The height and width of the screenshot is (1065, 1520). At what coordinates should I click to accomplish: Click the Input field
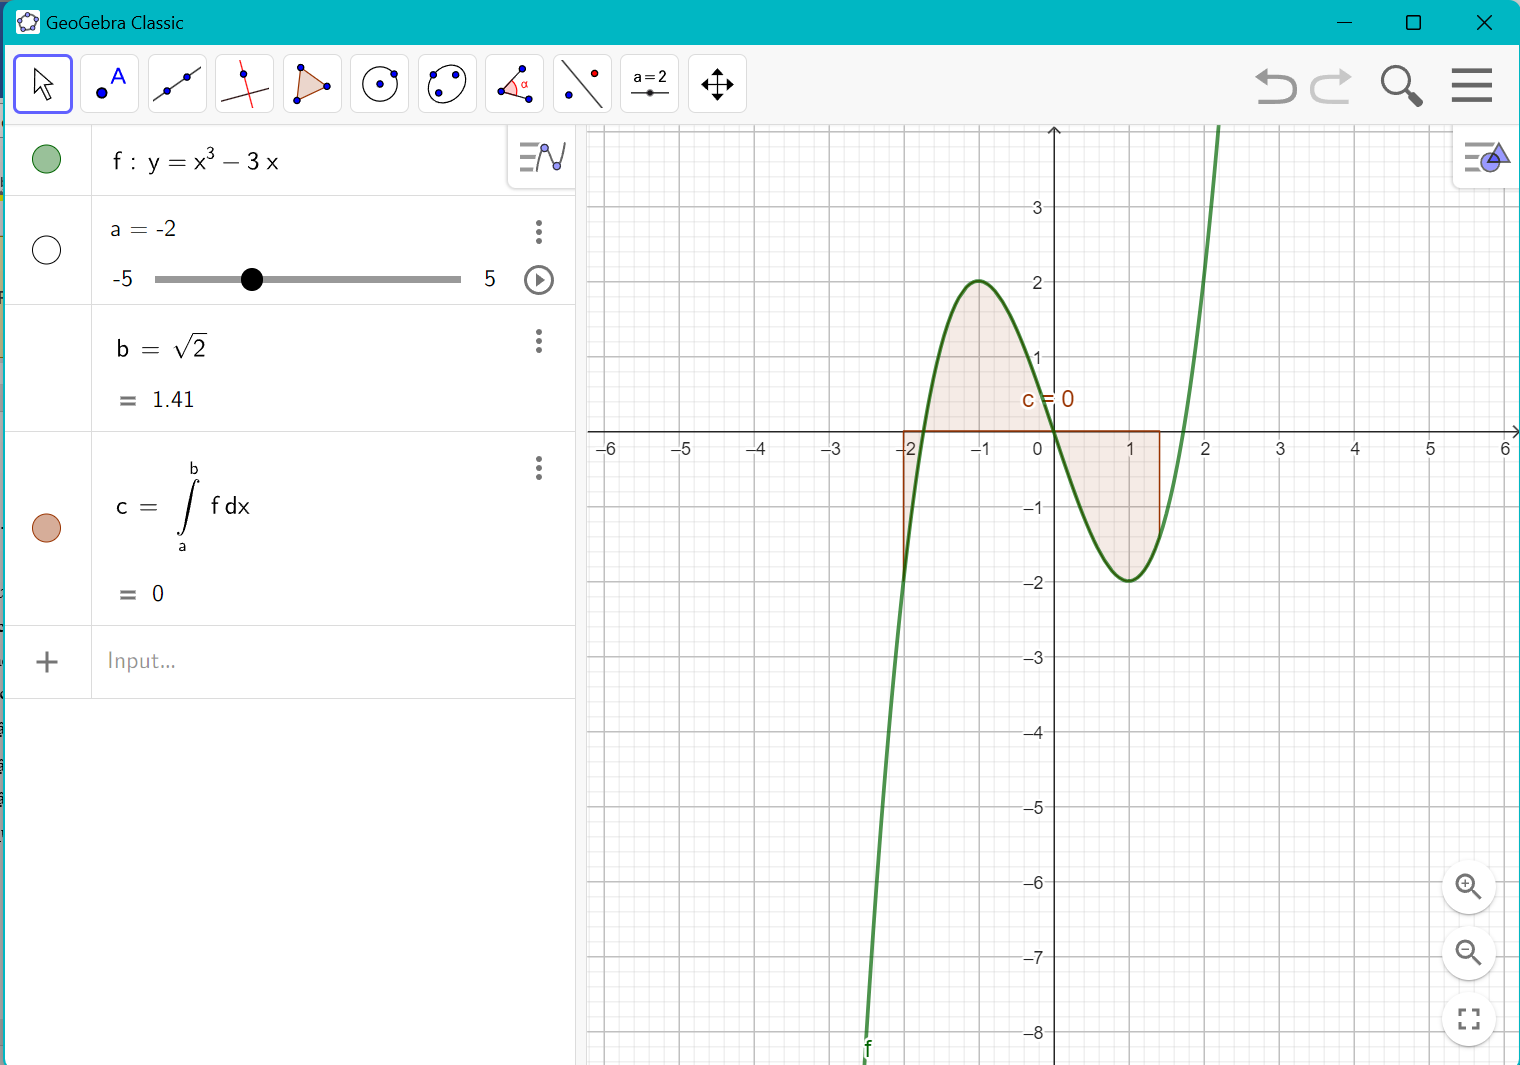(x=333, y=662)
